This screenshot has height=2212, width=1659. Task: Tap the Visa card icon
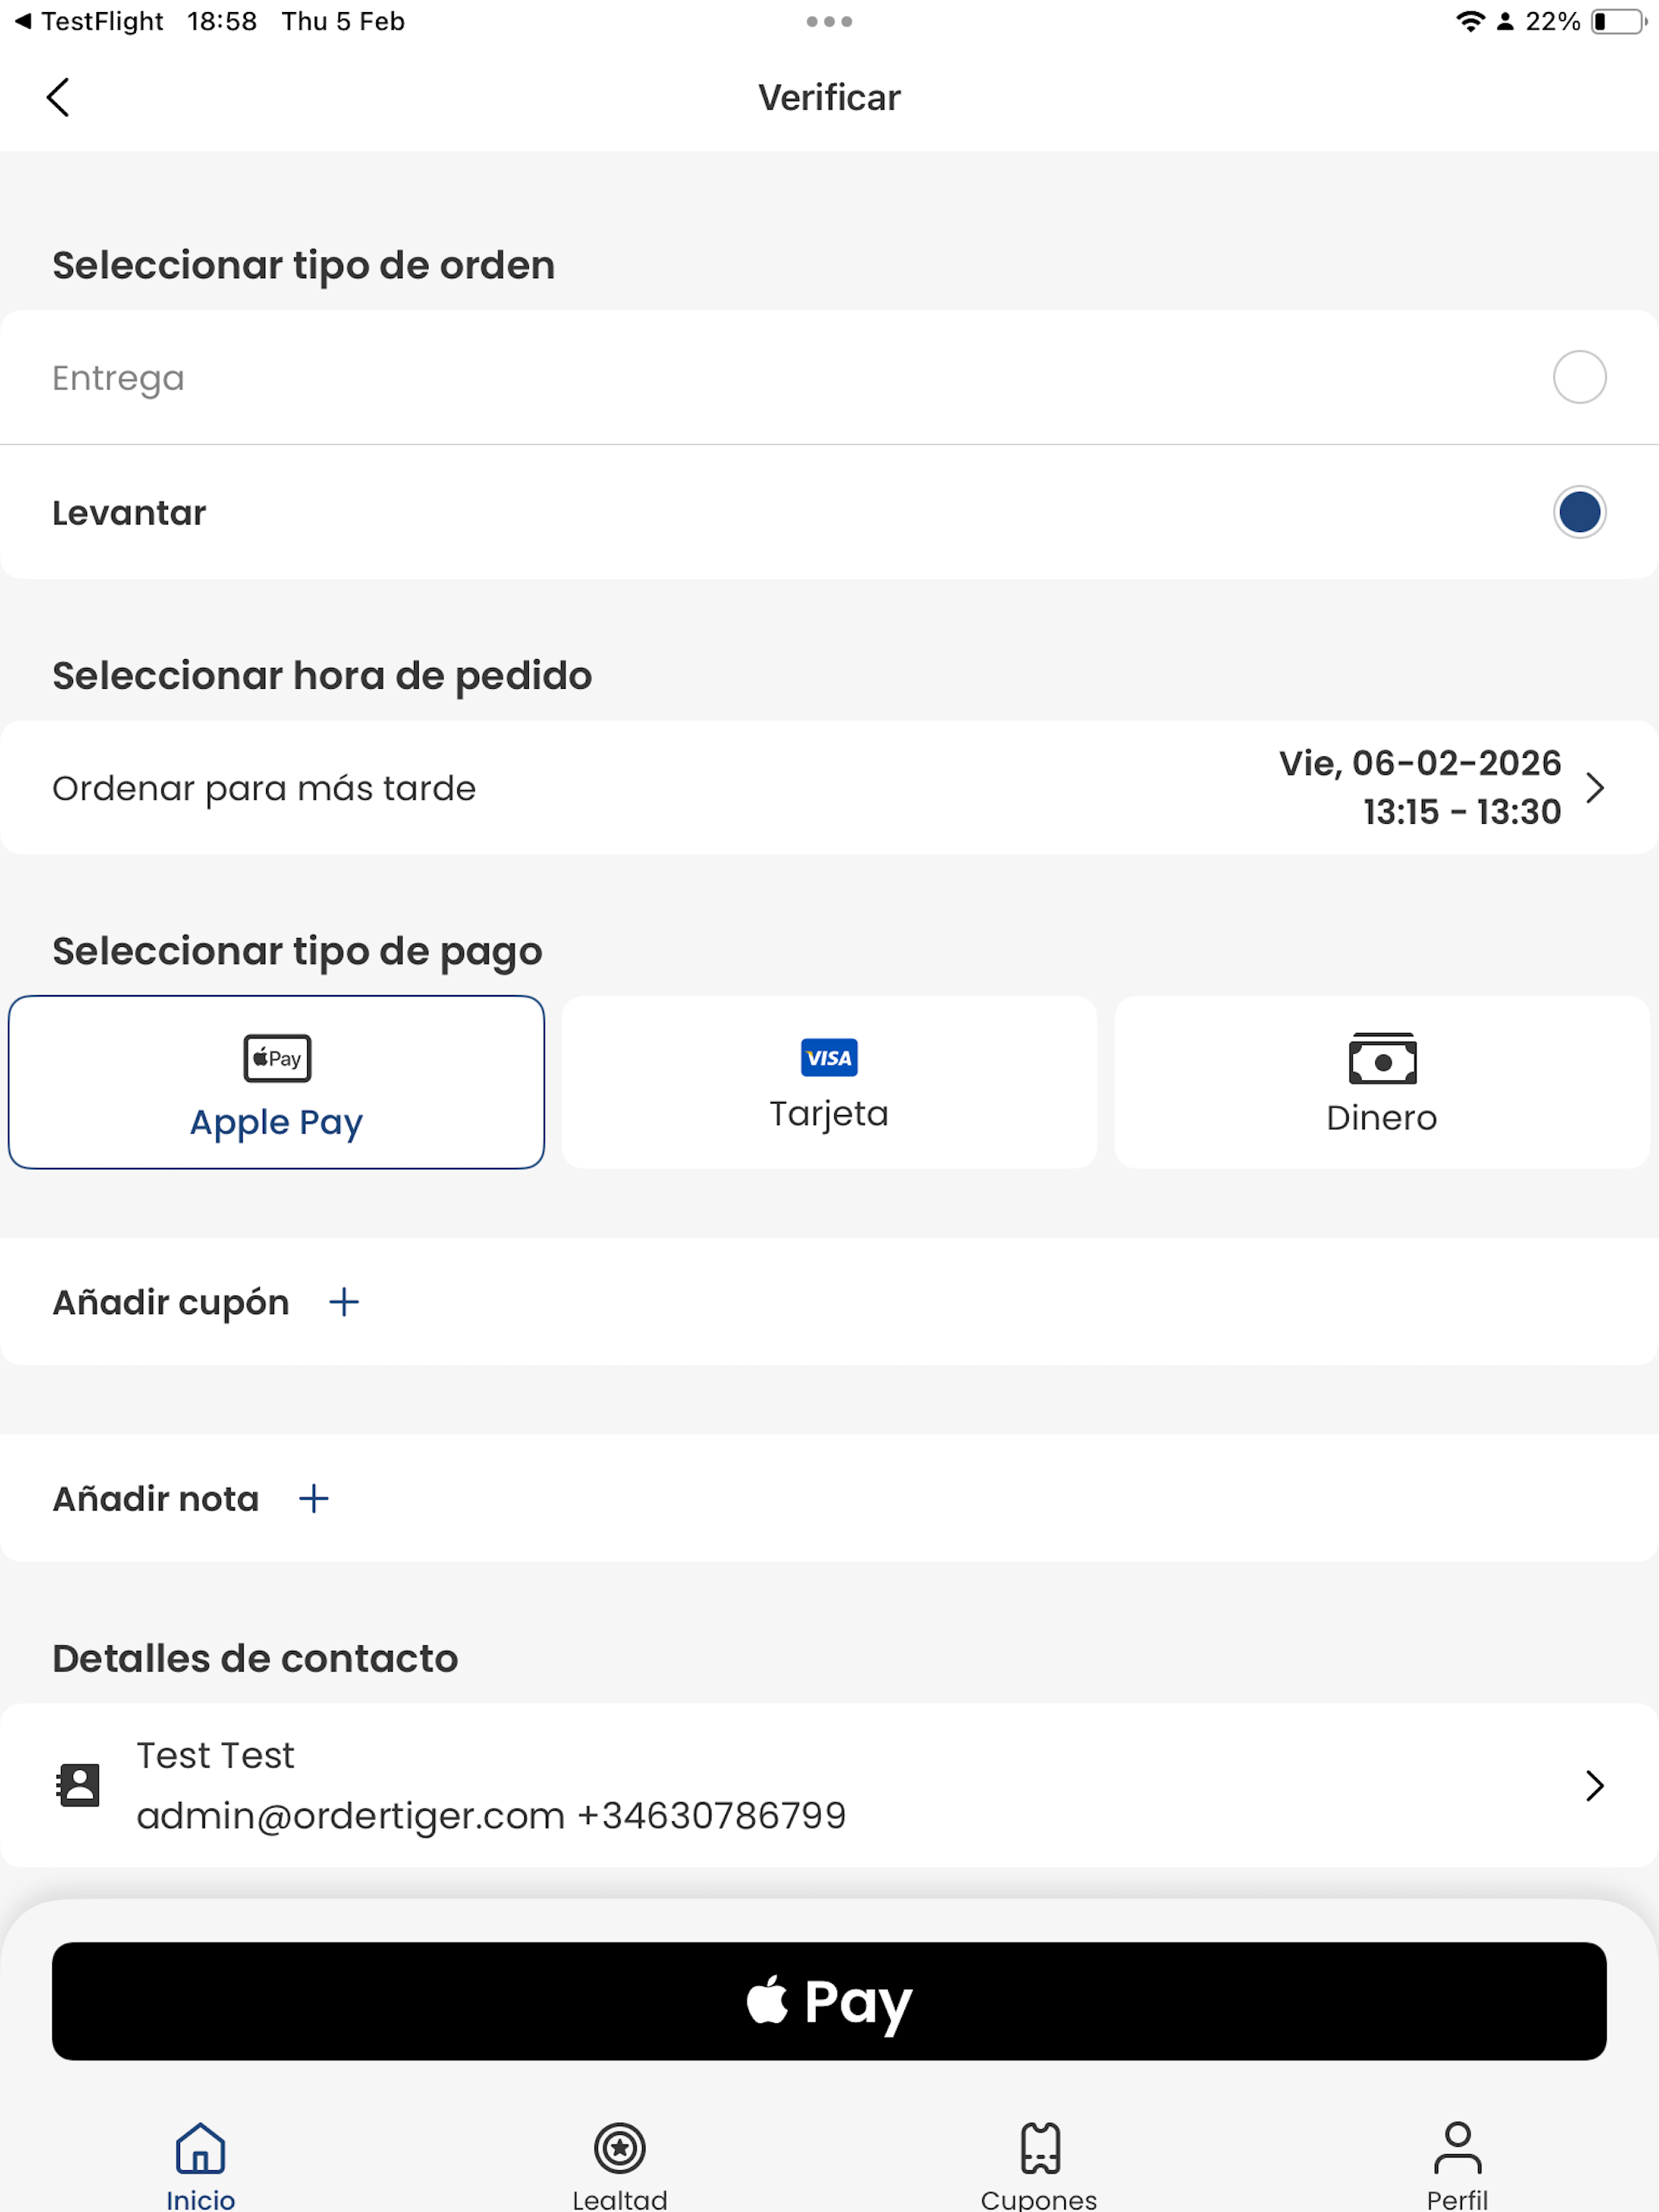(829, 1057)
